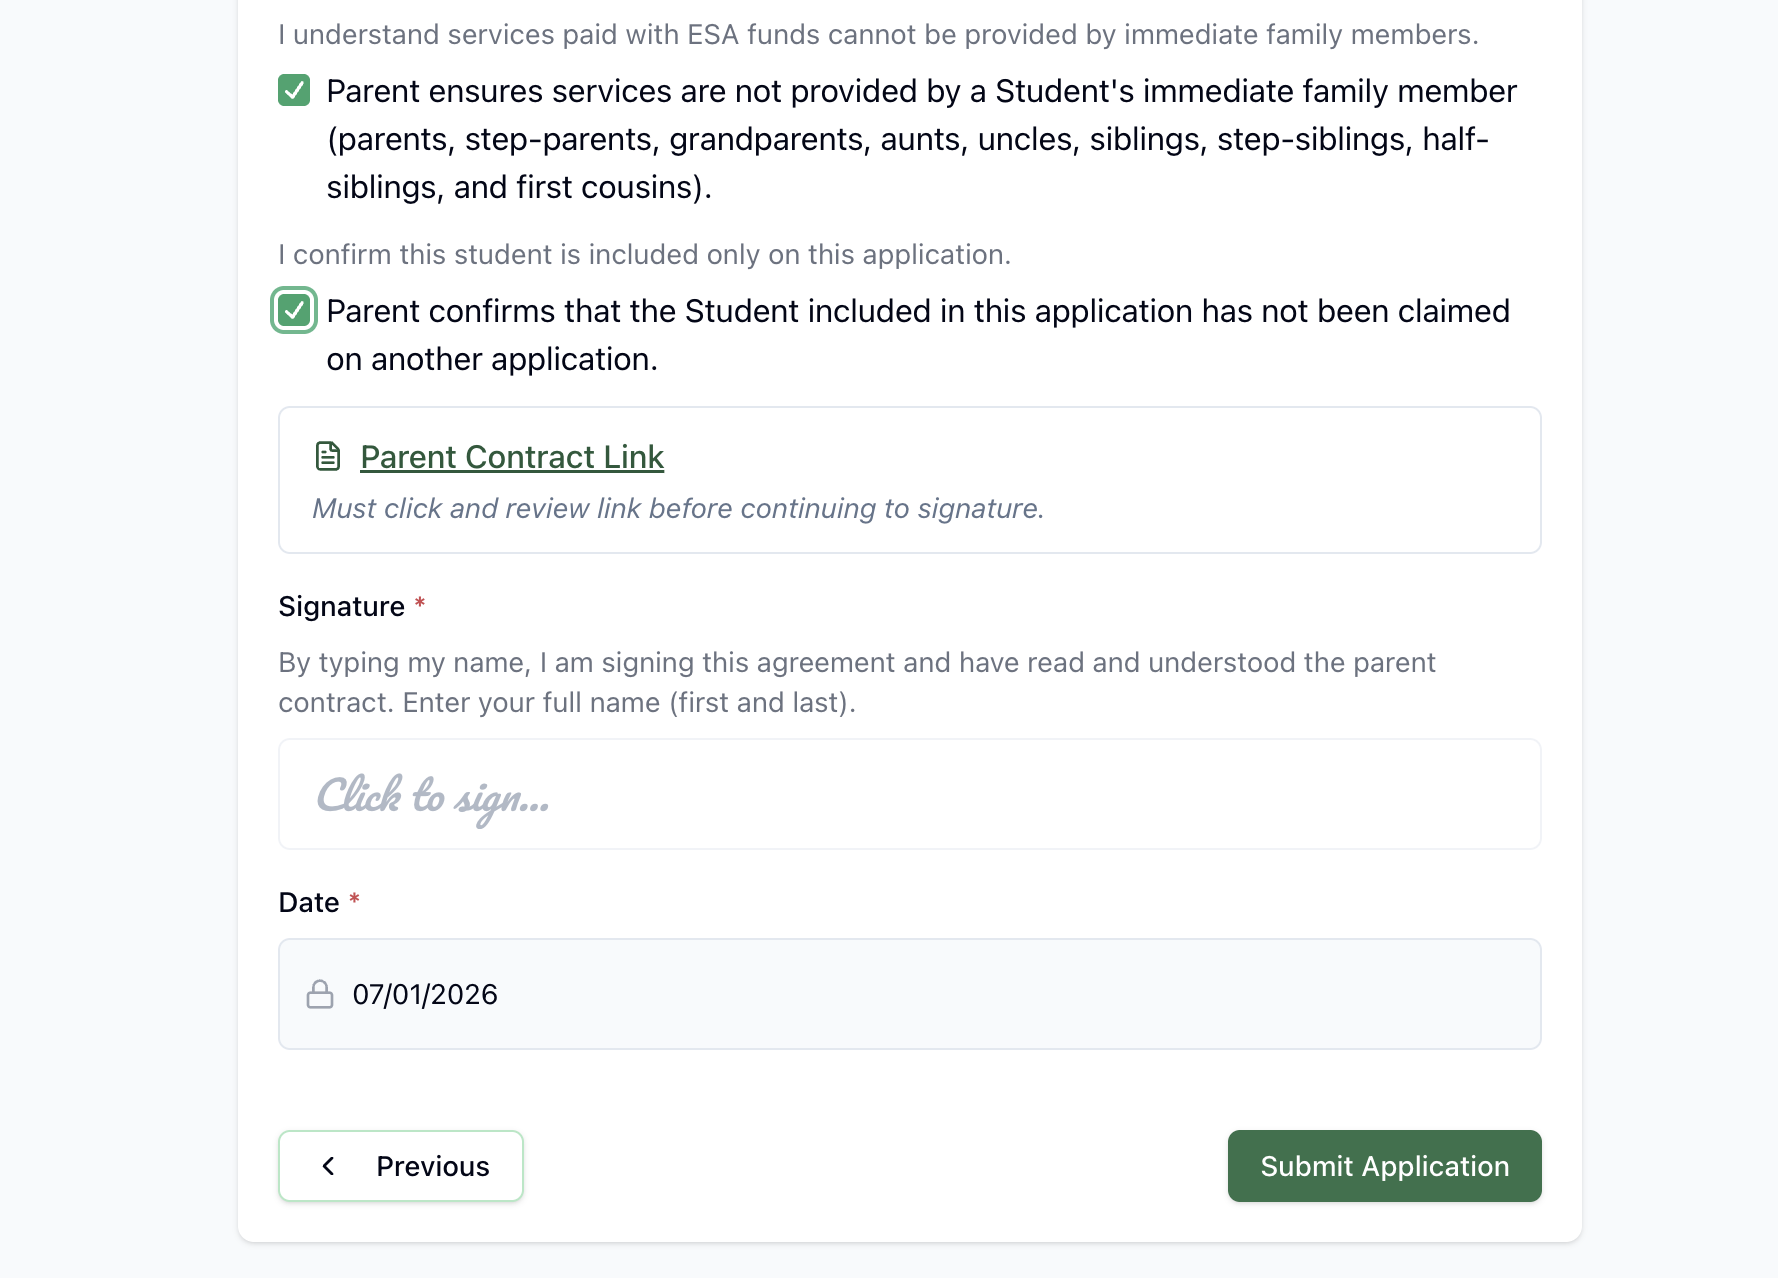The image size is (1778, 1278).
Task: Click the document icon beside Parent Contract Link
Action: click(328, 456)
